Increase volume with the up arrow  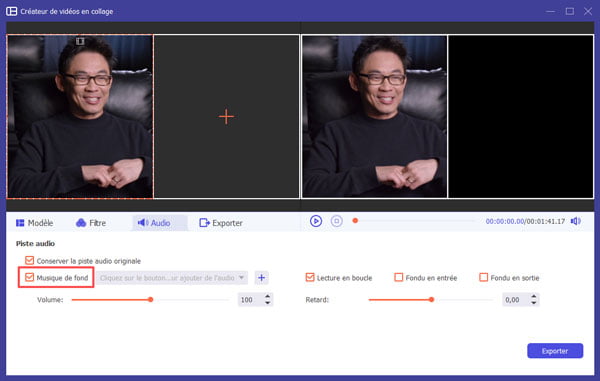[267, 296]
